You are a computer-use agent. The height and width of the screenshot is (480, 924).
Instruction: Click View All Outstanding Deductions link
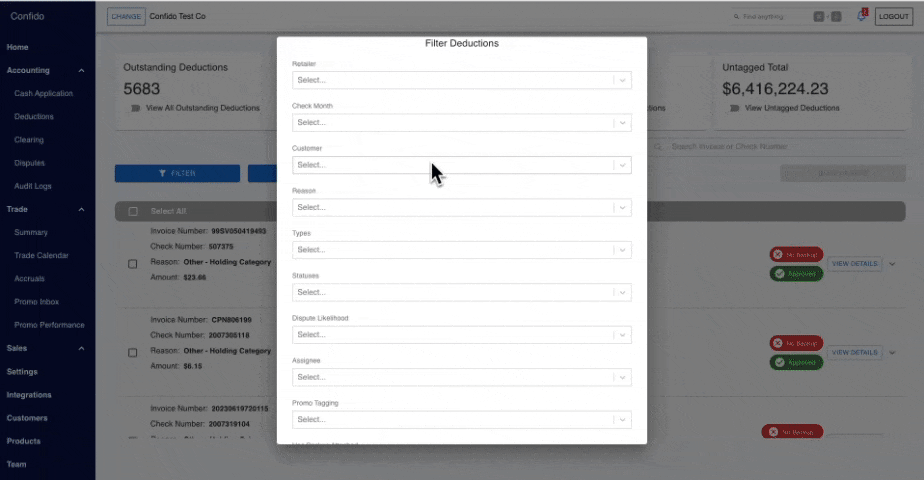(x=203, y=108)
